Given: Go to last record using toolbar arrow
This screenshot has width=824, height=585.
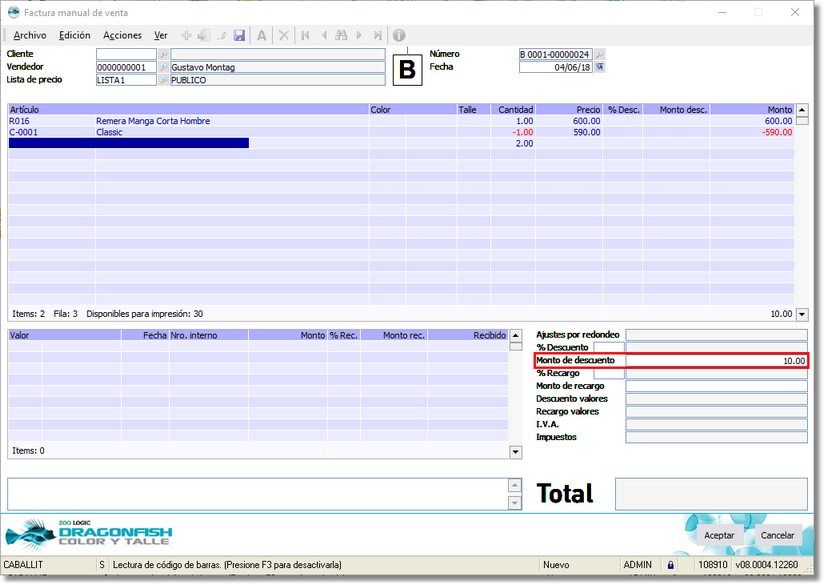Looking at the screenshot, I should pos(376,35).
